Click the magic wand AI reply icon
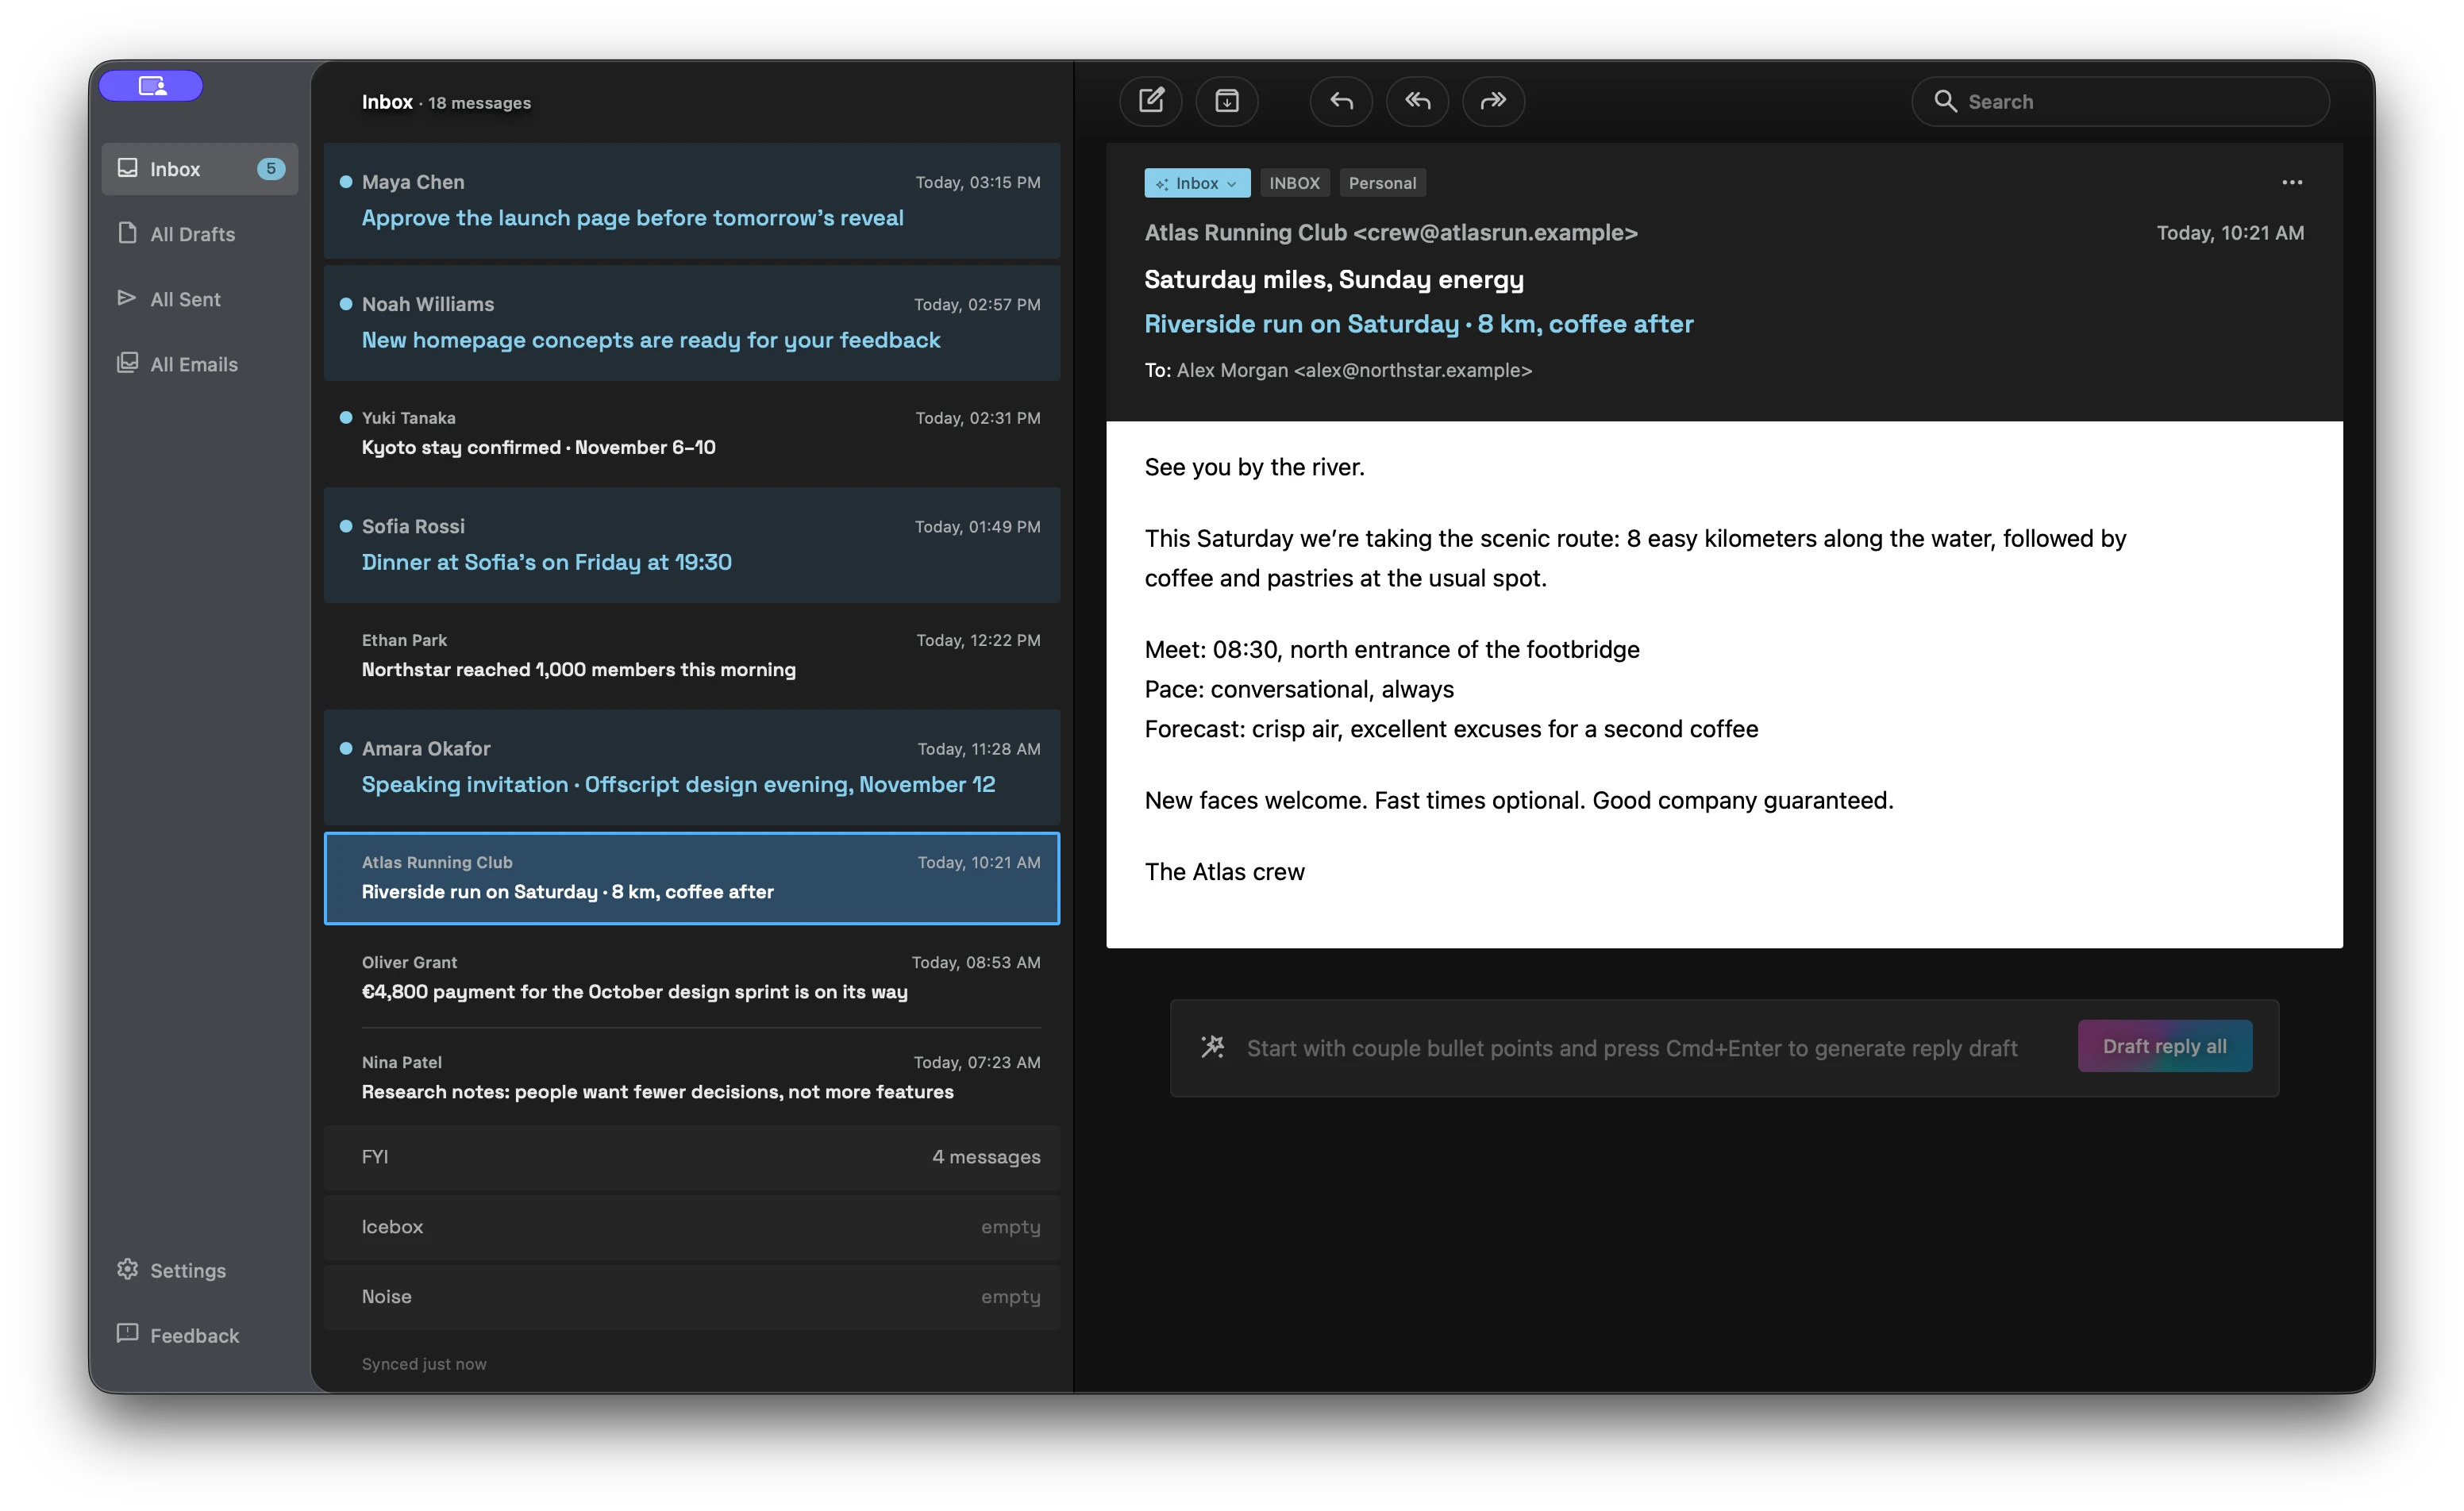 1213,1047
